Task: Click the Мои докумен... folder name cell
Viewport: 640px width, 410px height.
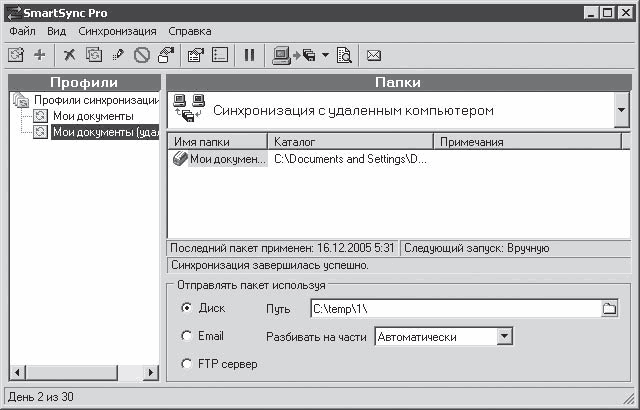Action: tap(228, 159)
